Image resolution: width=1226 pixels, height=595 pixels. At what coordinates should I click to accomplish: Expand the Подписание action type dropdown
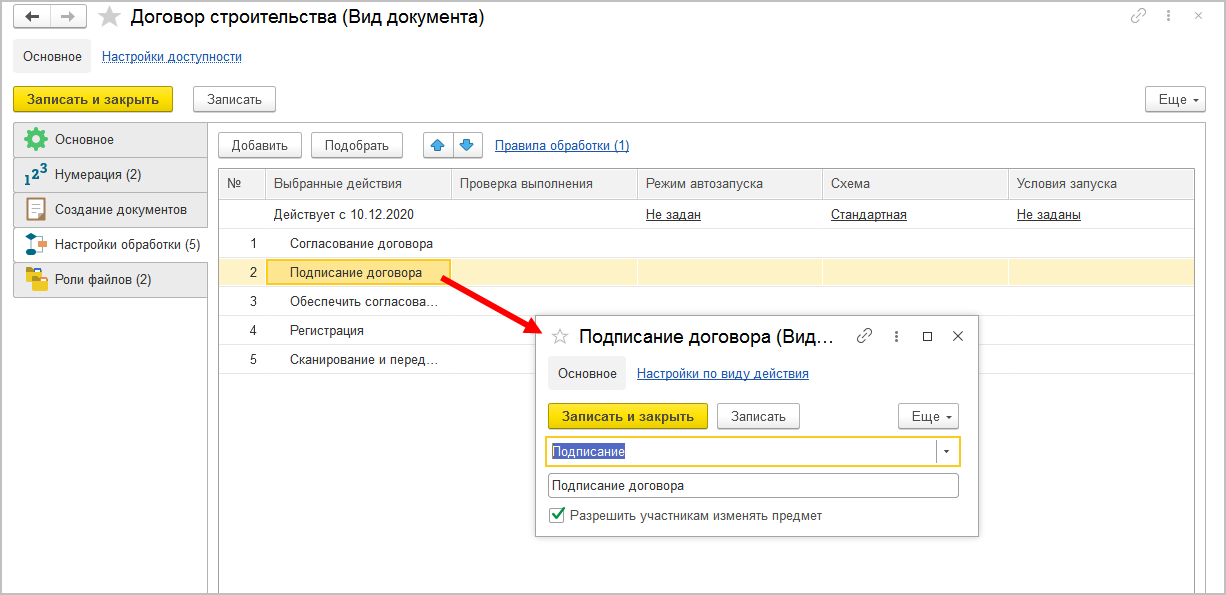tap(947, 452)
